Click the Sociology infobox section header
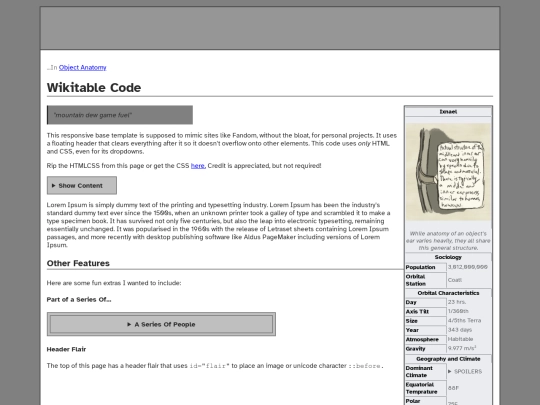 (448, 257)
